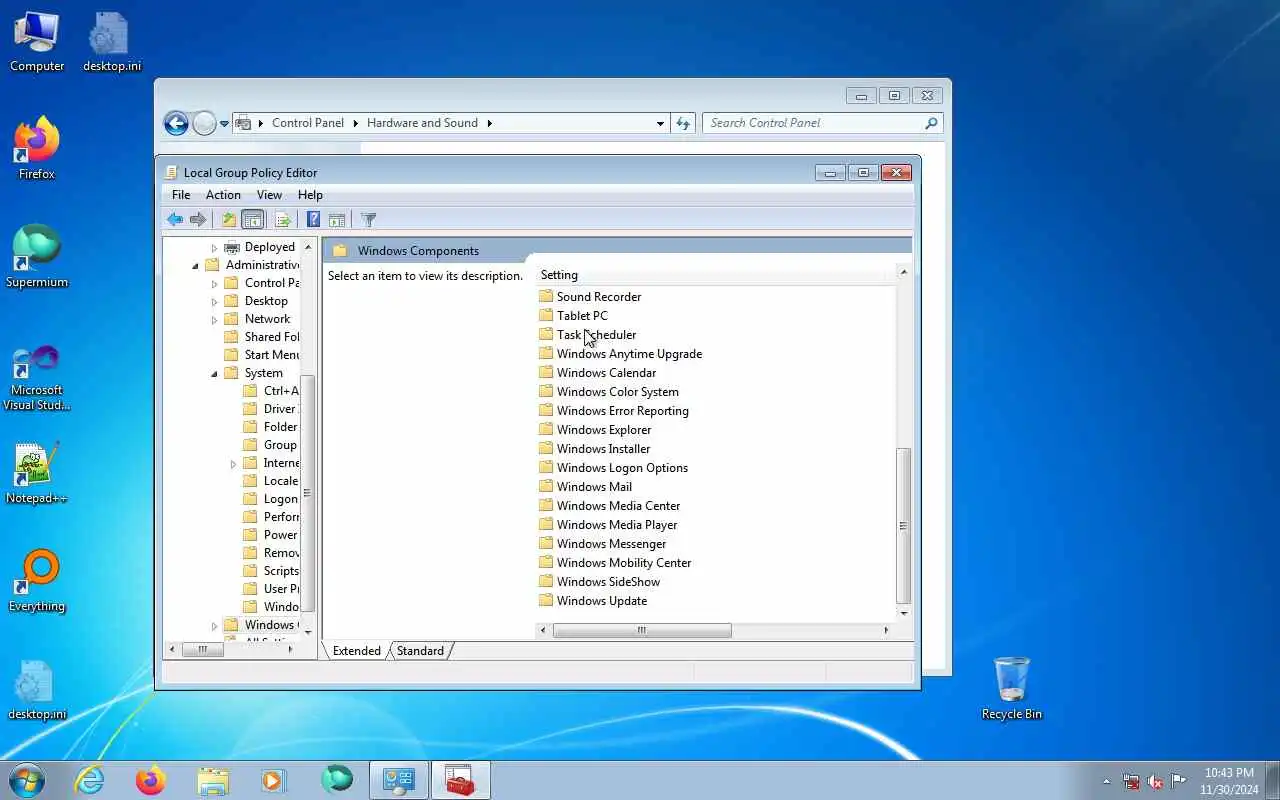Click tree pane scroll down arrow
The image size is (1280, 800).
tap(308, 632)
